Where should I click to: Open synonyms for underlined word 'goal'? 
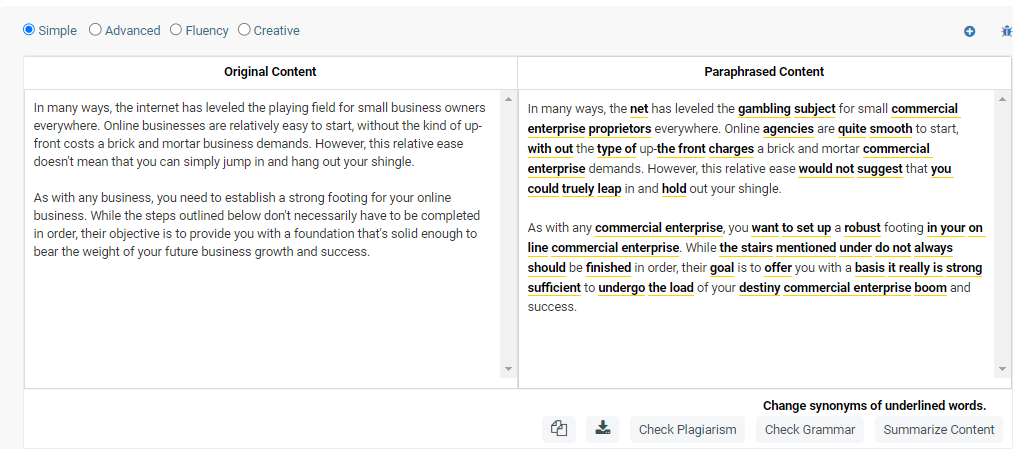tap(722, 267)
